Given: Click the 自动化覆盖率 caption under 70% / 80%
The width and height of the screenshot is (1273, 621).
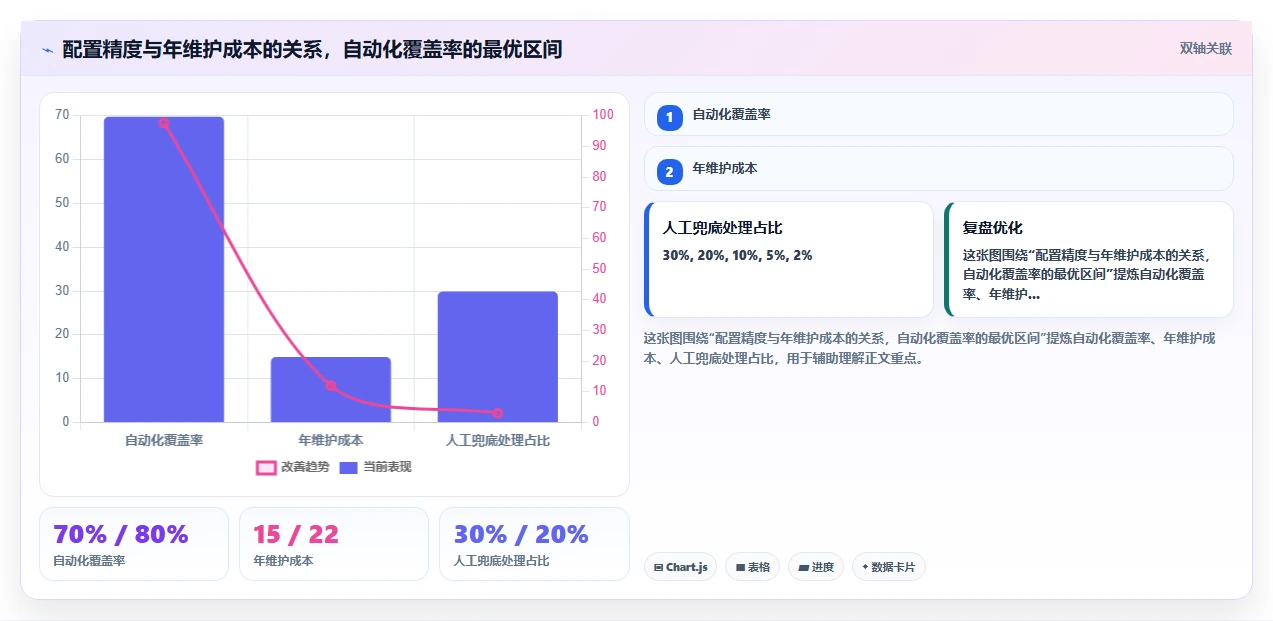Looking at the screenshot, I should [x=89, y=561].
